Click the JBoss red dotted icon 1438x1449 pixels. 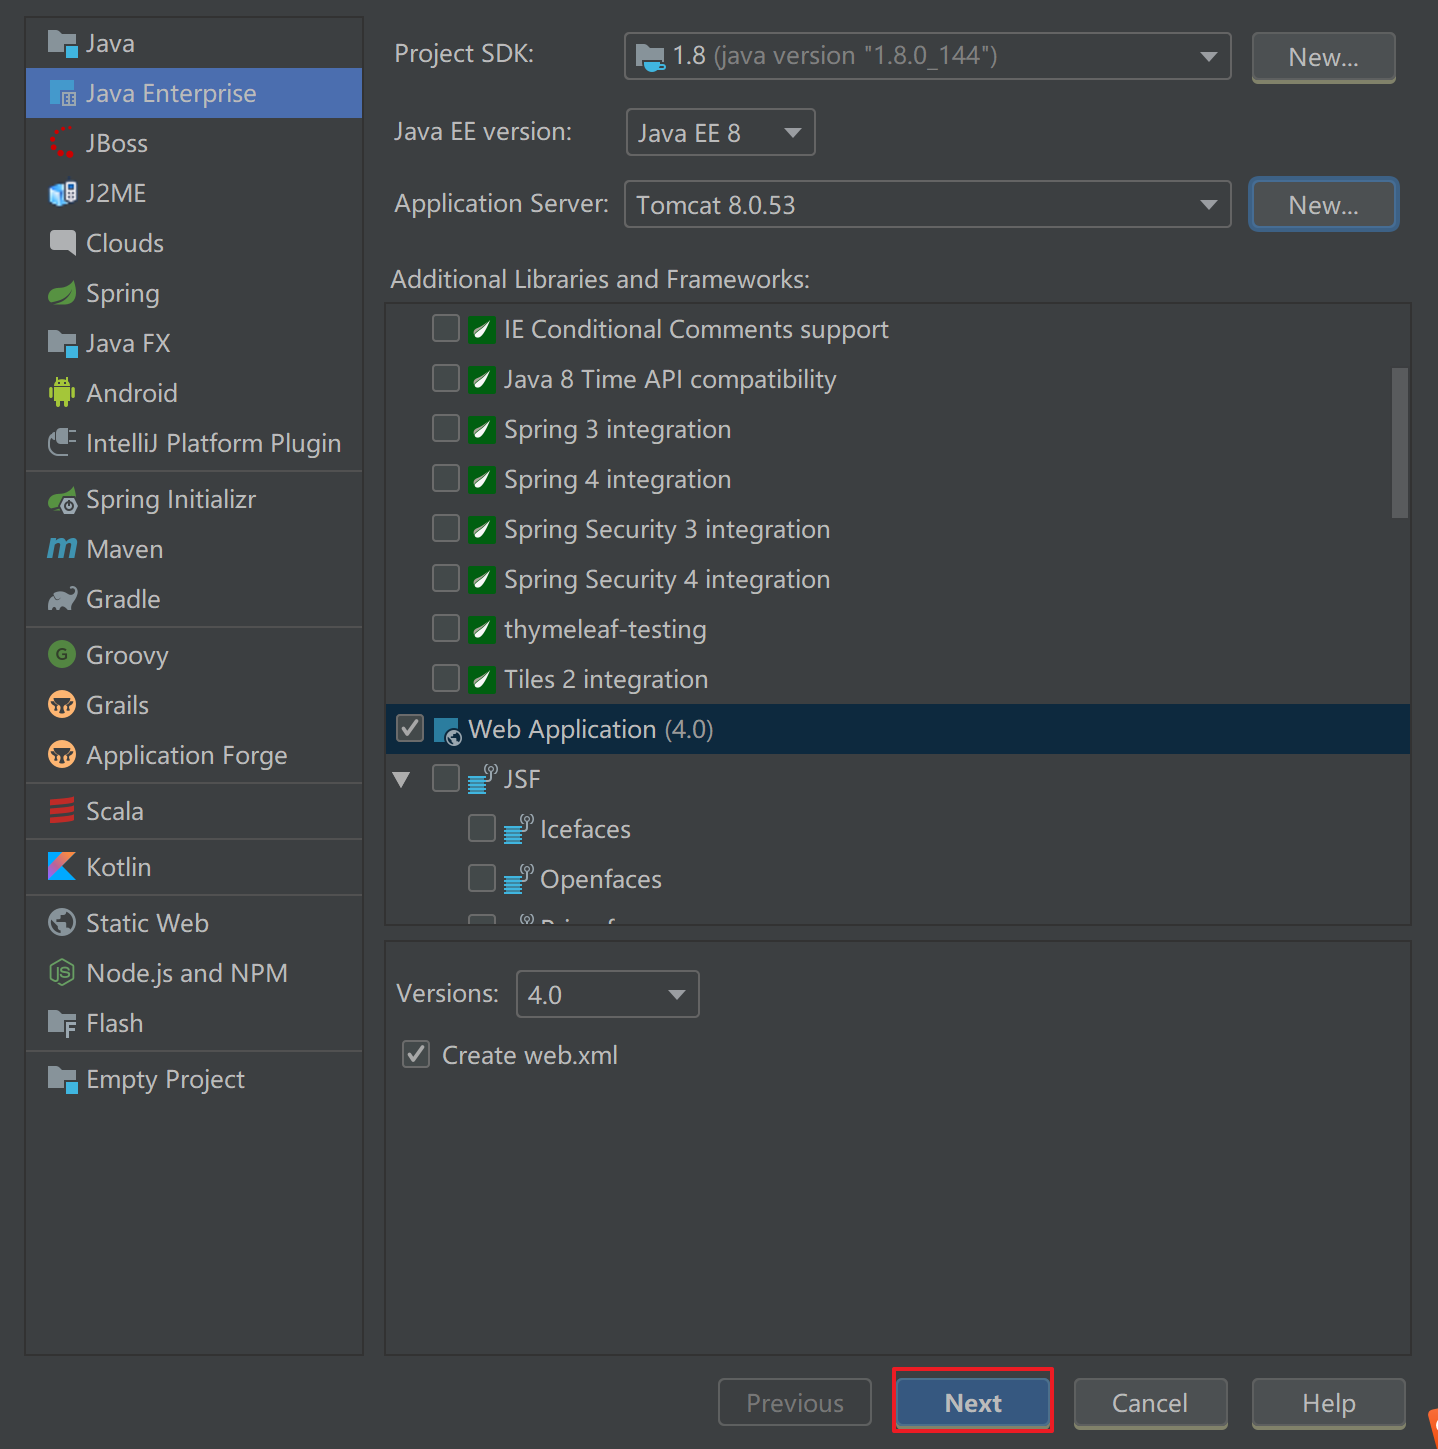coord(62,143)
